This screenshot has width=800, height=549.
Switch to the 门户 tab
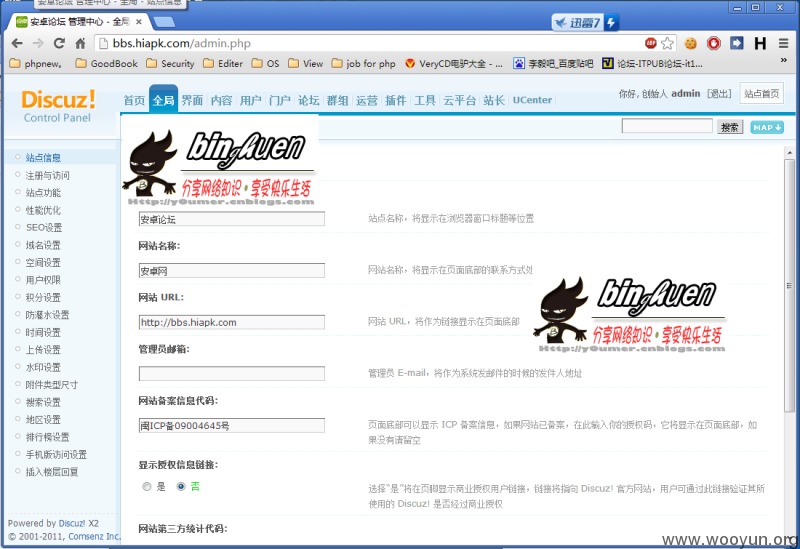[x=280, y=101]
